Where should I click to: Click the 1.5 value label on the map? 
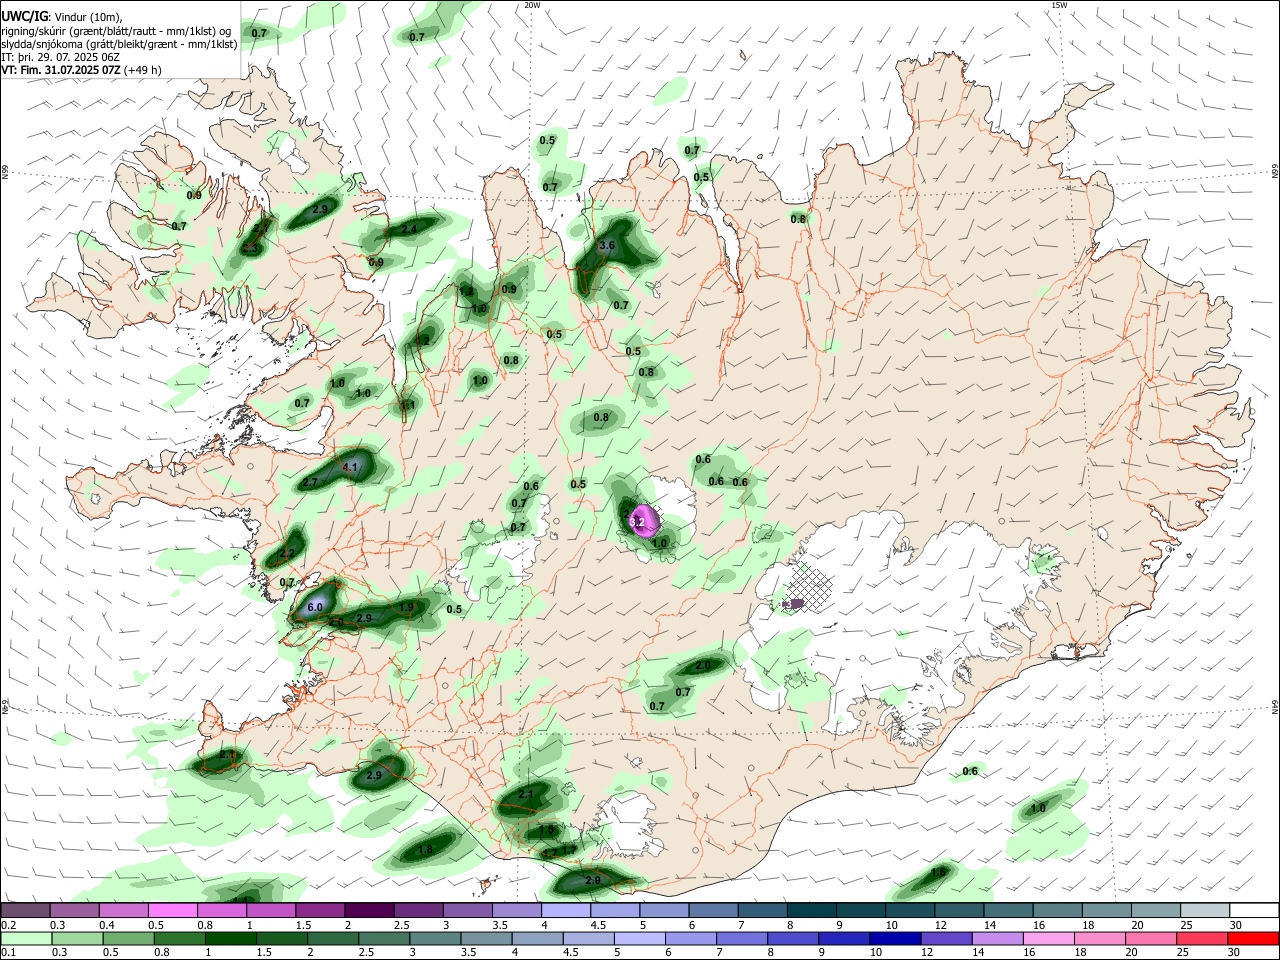point(546,830)
